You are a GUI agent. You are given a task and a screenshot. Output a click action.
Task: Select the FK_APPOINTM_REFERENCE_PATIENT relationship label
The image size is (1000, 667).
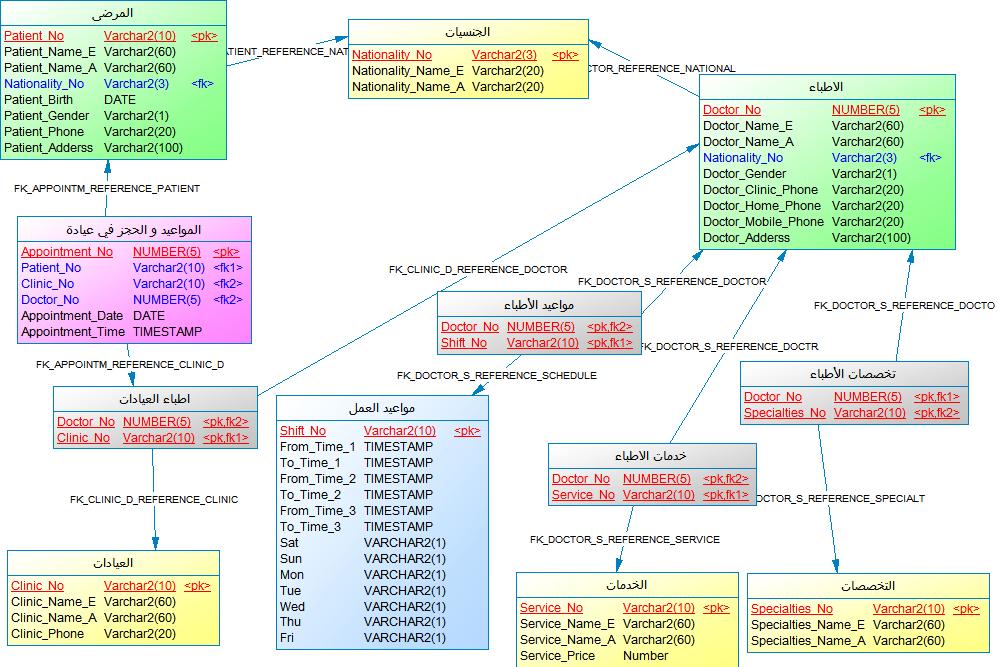[107, 188]
